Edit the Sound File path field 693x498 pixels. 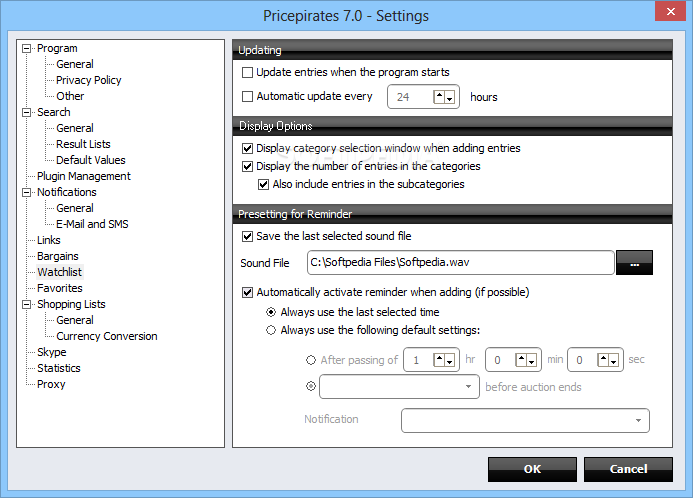coord(461,263)
